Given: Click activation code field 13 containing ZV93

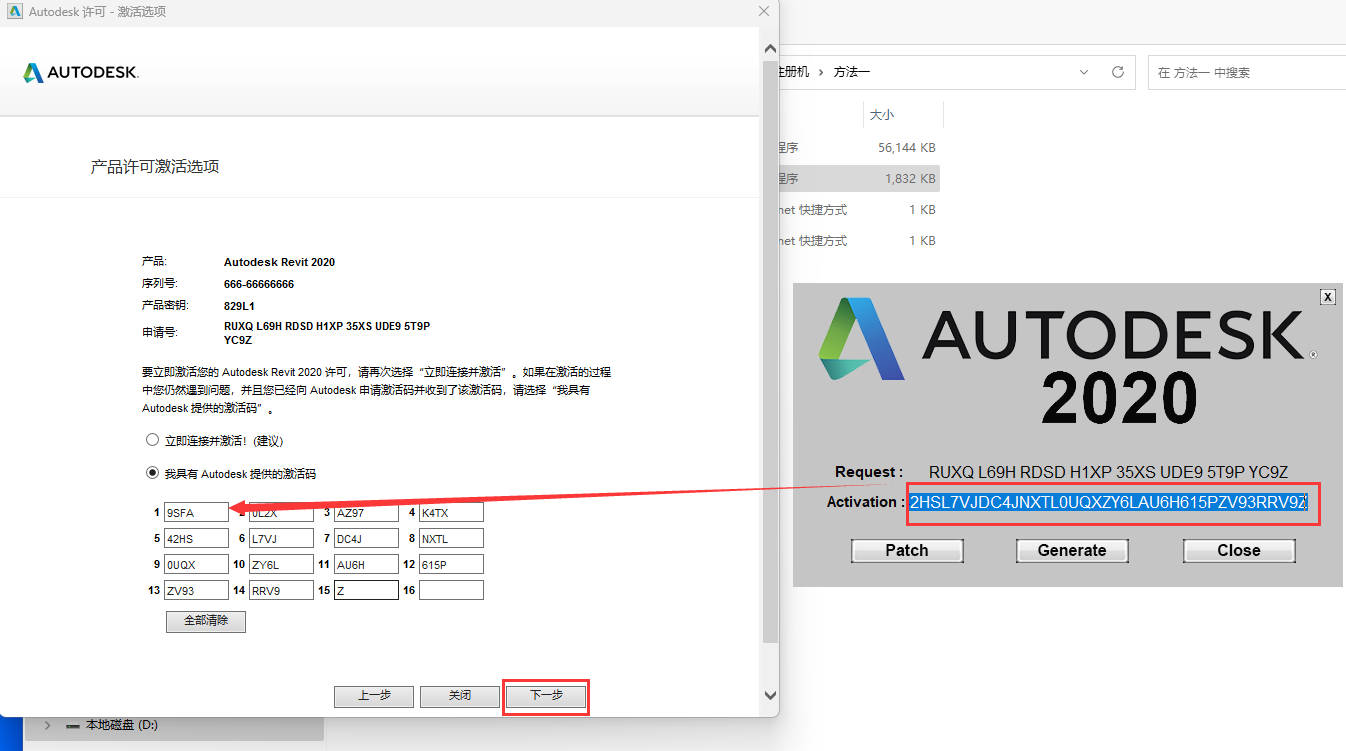Looking at the screenshot, I should (196, 590).
